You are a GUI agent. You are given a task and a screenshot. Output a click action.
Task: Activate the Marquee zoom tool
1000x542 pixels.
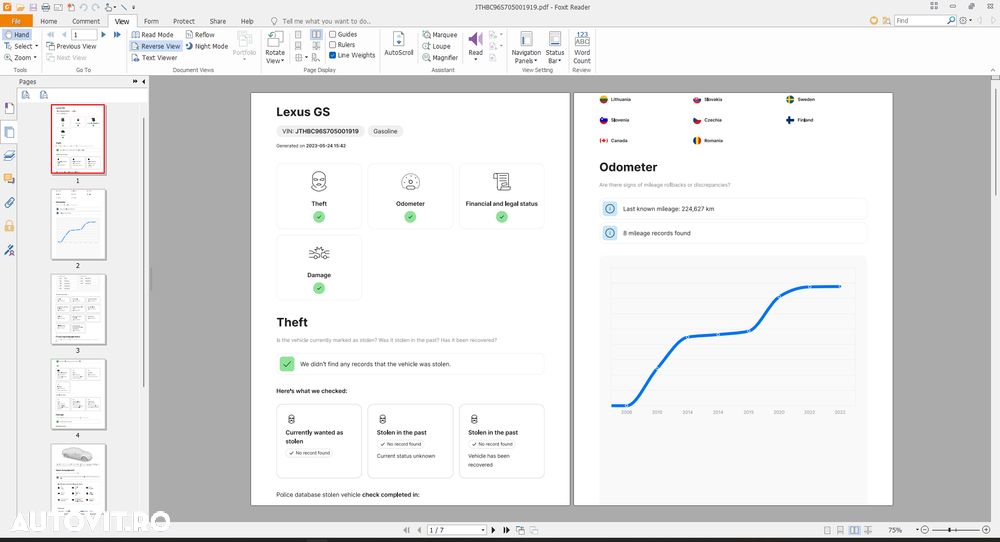(x=439, y=34)
